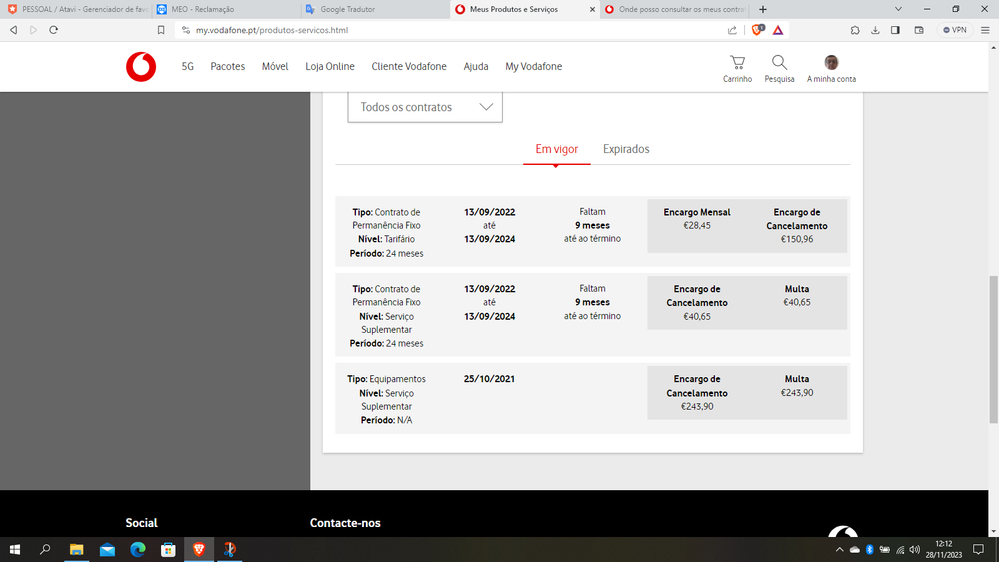The width and height of the screenshot is (999, 562).
Task: Open the Loja Online link
Action: (x=330, y=67)
